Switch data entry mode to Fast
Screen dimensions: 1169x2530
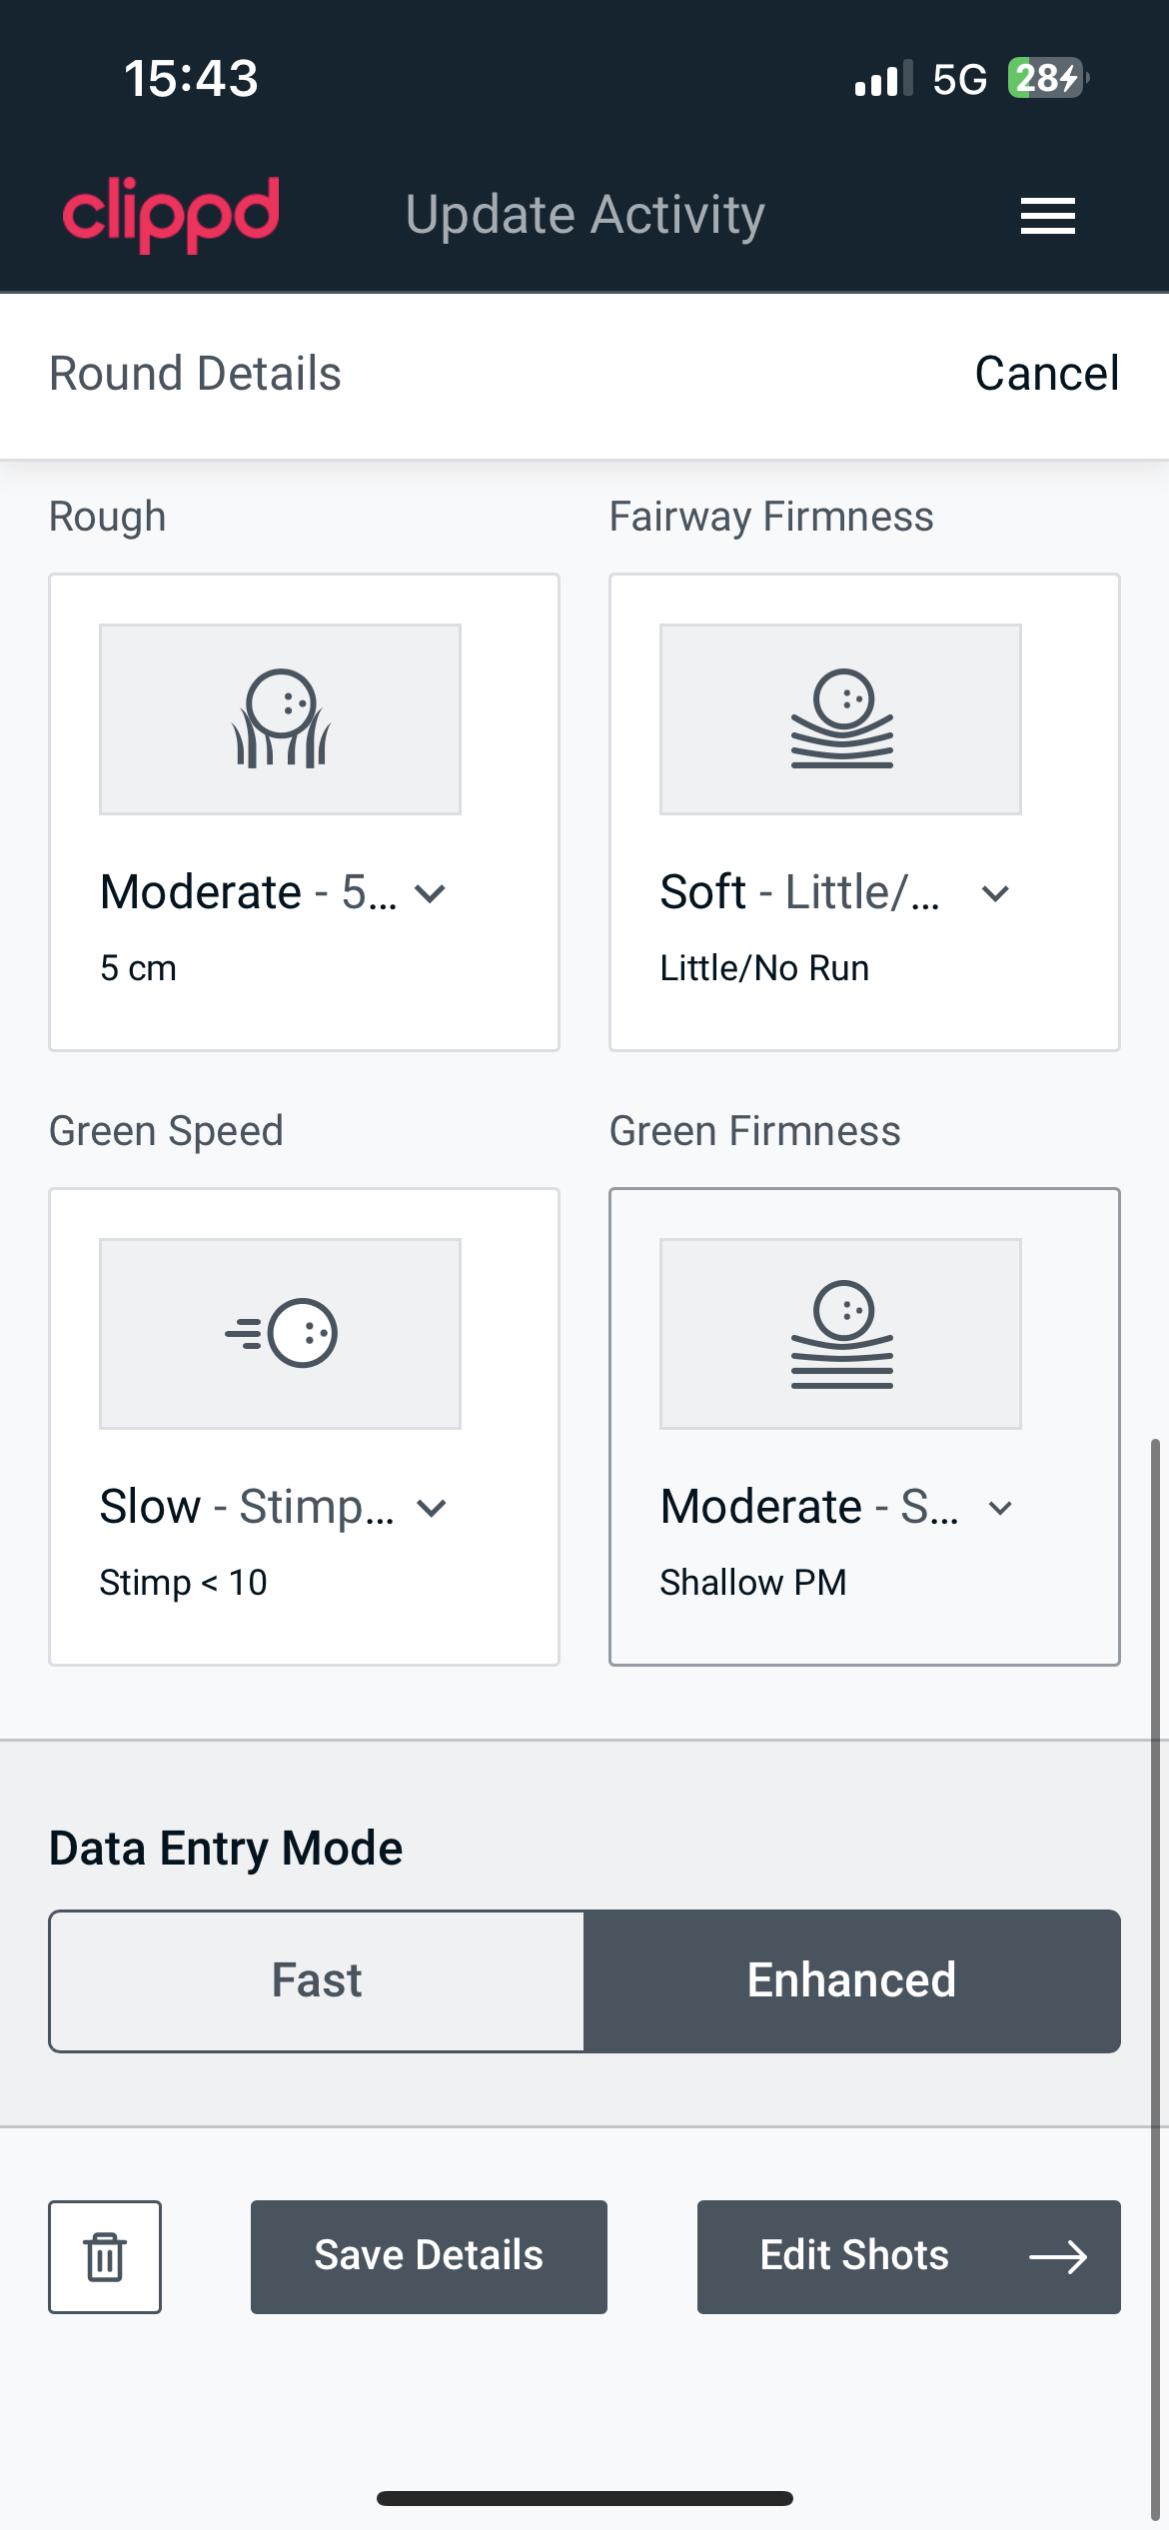coord(317,1981)
